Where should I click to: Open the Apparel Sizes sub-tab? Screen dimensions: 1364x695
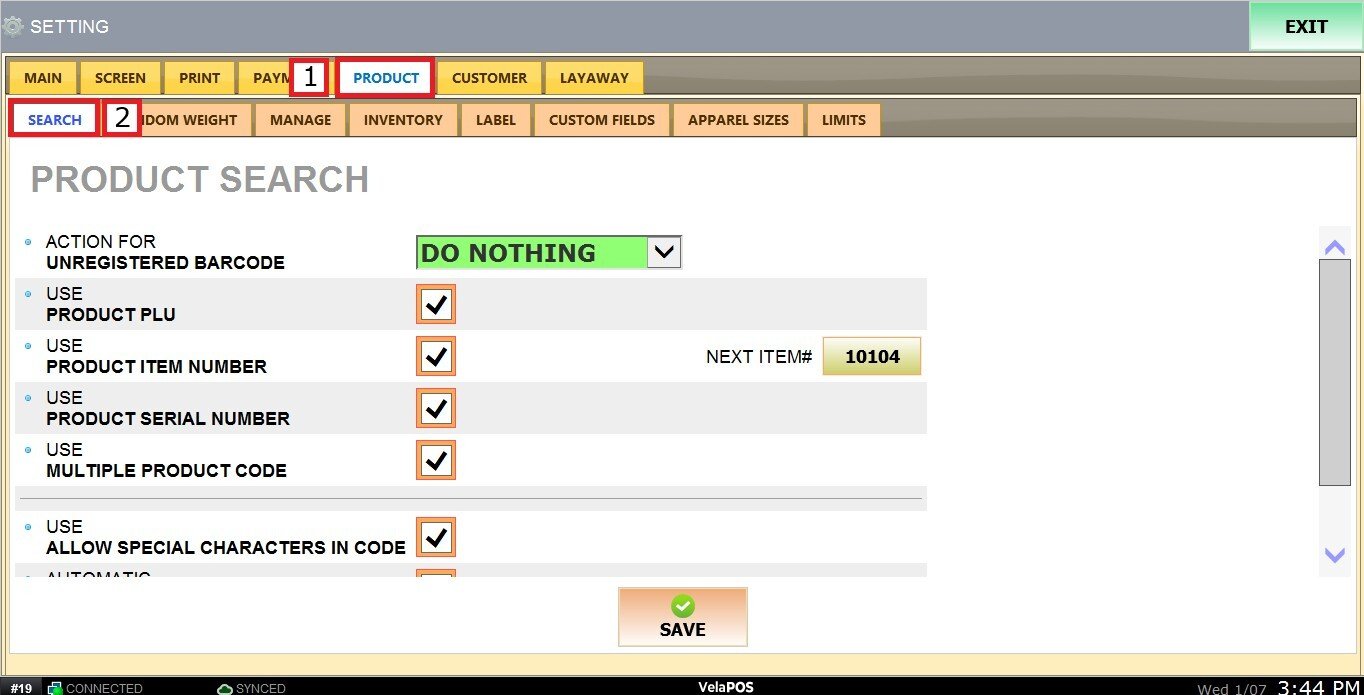point(738,120)
